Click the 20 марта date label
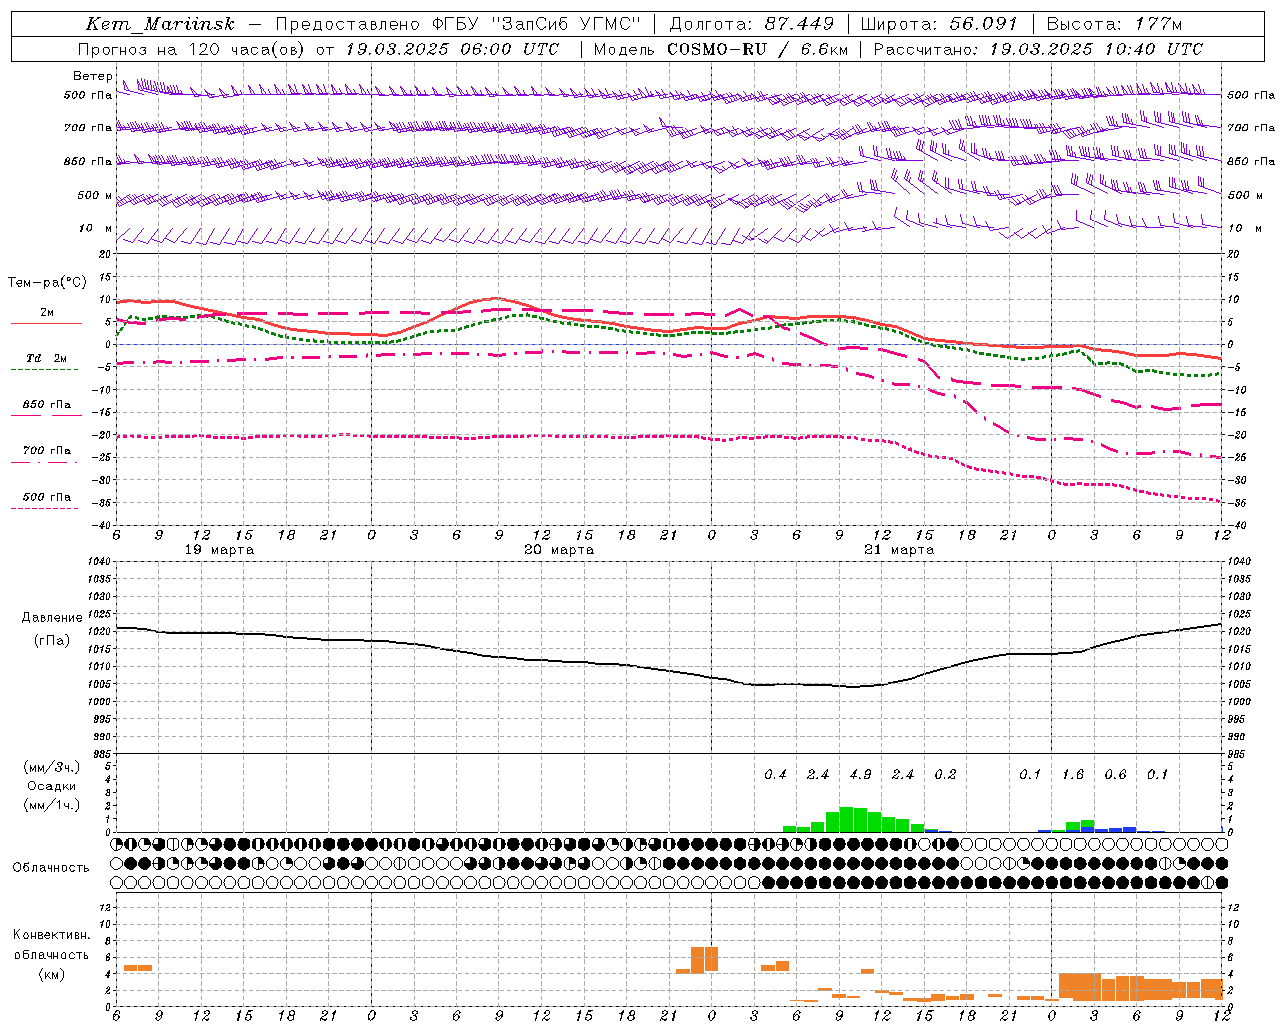 click(x=559, y=550)
